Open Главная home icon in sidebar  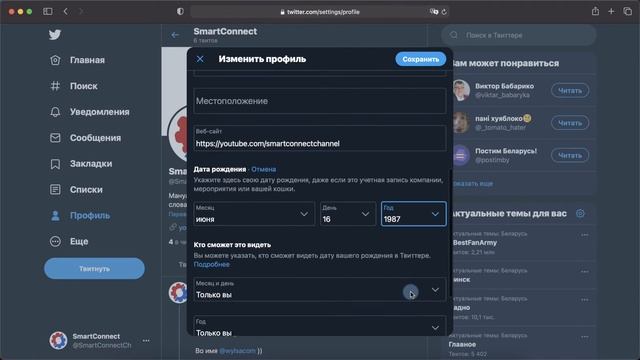(55, 60)
